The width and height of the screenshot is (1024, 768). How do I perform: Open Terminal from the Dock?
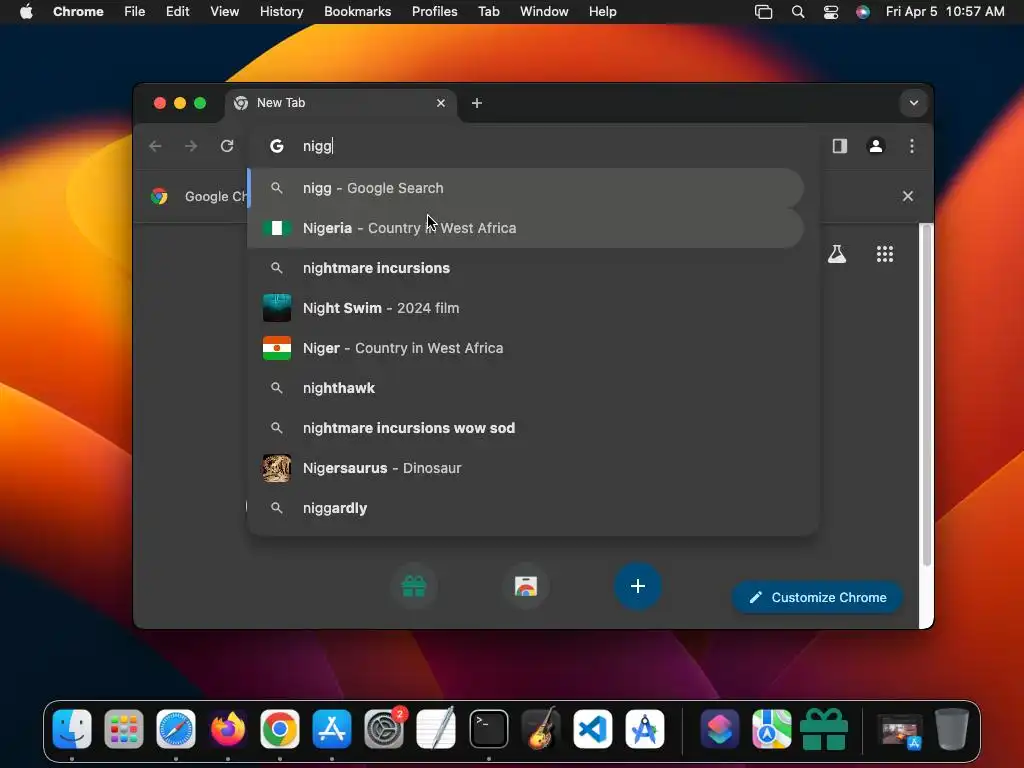pos(488,729)
